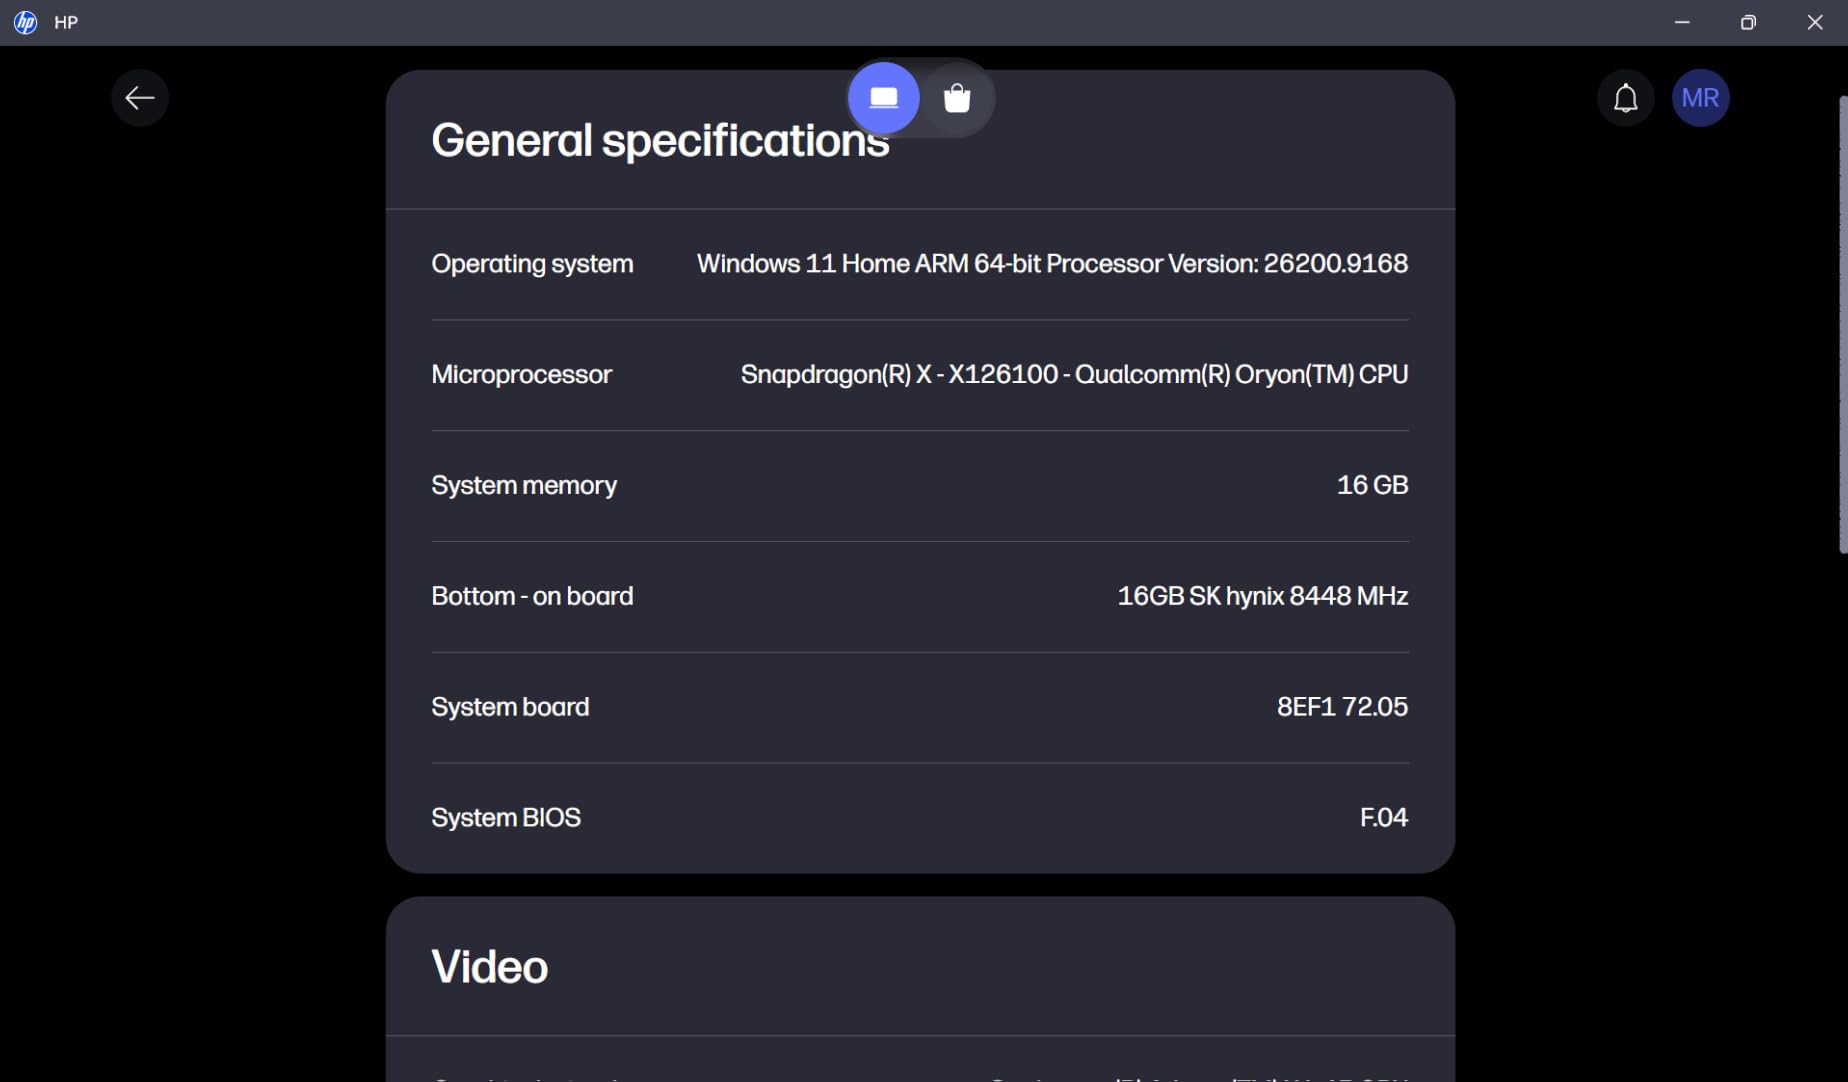Close the HP application window
This screenshot has height=1082, width=1848.
point(1815,22)
